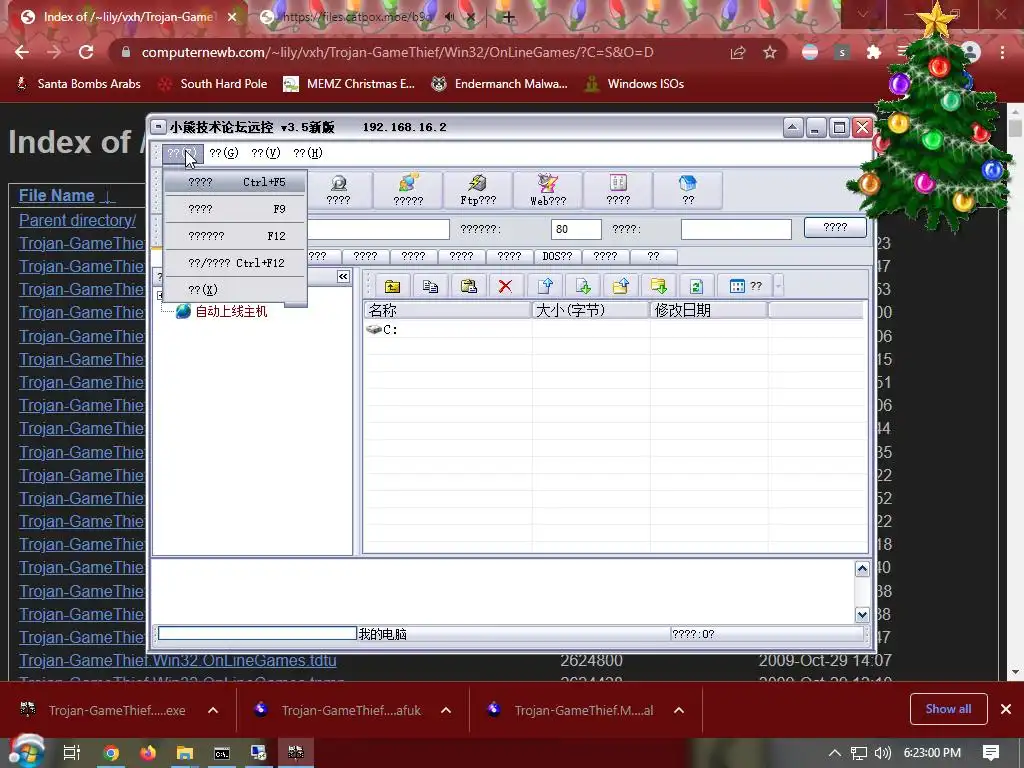Open the Windows ISOs bookmark

point(634,84)
